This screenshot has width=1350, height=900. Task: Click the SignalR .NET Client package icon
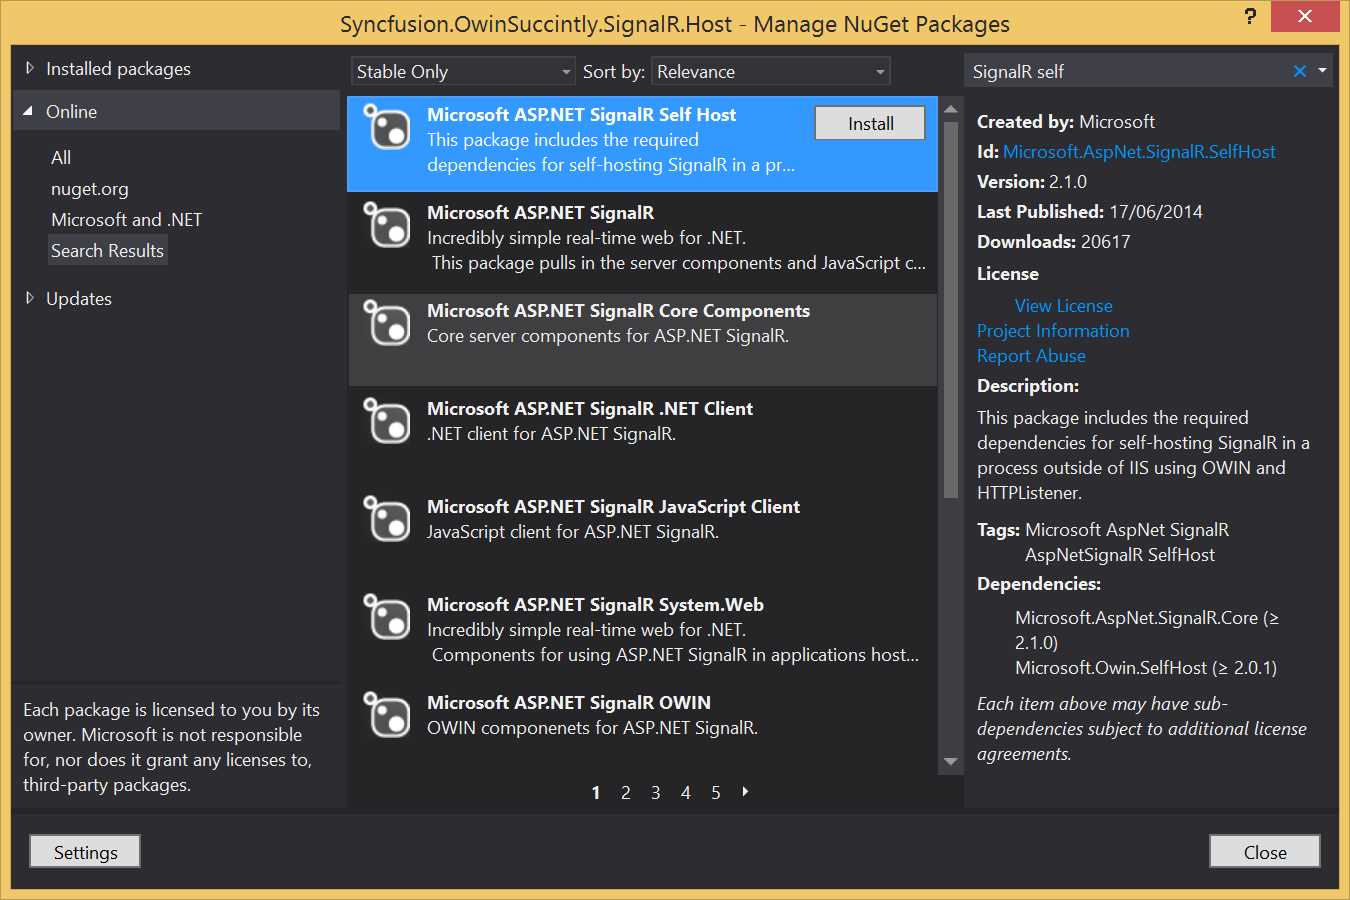coord(386,421)
